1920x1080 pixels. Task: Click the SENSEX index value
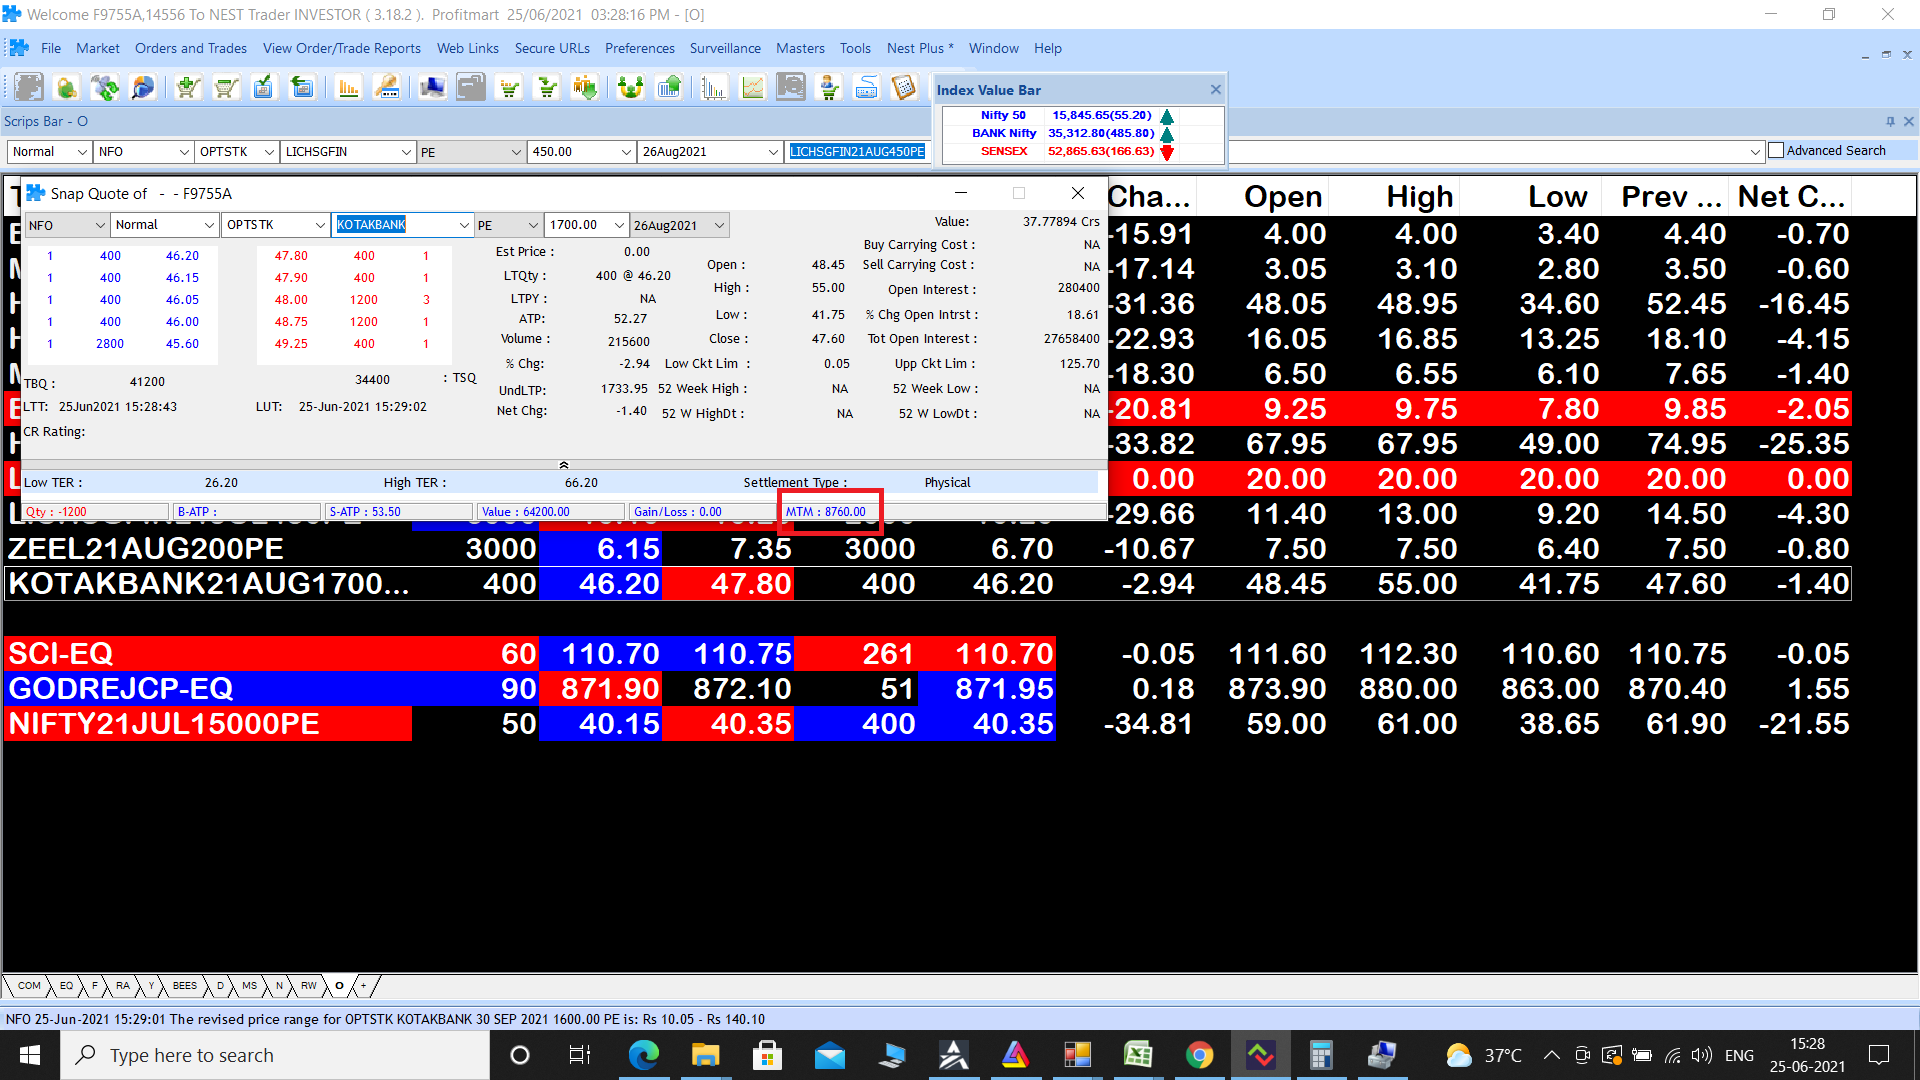[x=1100, y=152]
